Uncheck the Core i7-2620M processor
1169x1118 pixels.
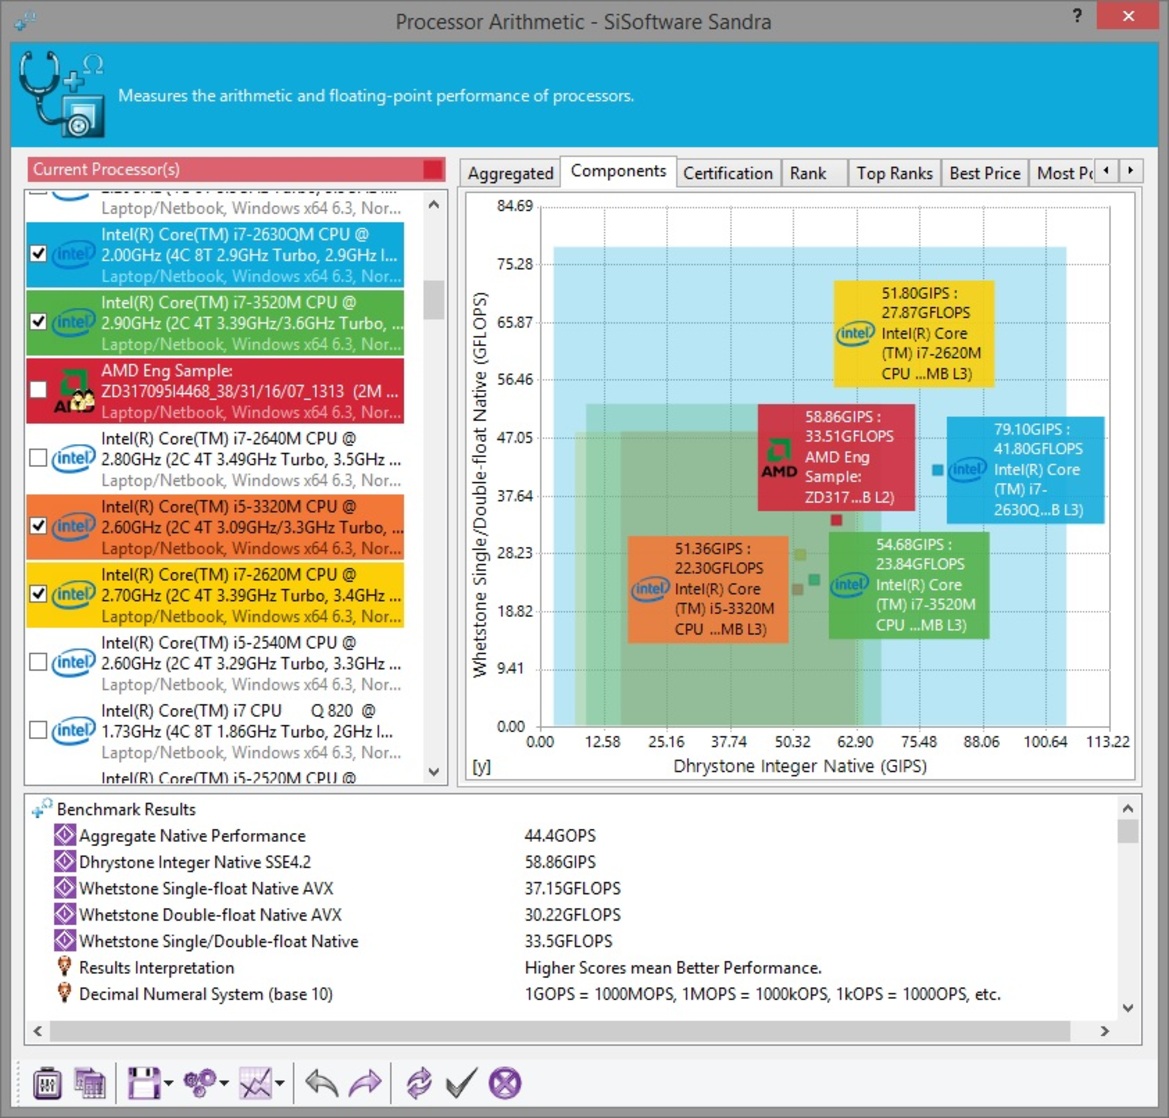click(x=38, y=594)
